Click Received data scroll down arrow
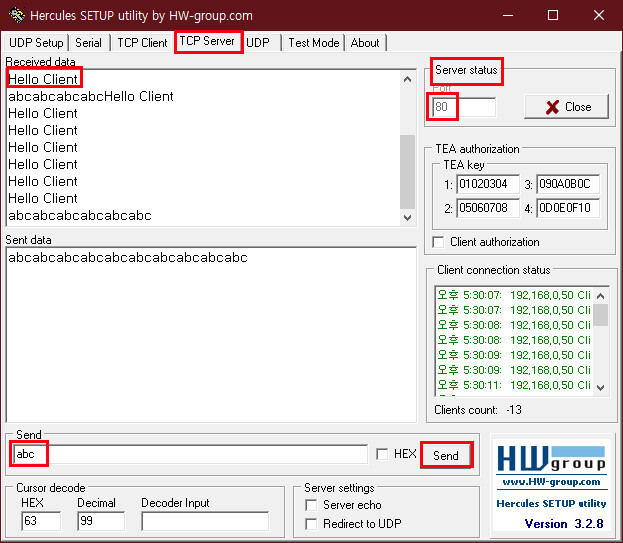Viewport: 623px width, 543px height. 407,218
